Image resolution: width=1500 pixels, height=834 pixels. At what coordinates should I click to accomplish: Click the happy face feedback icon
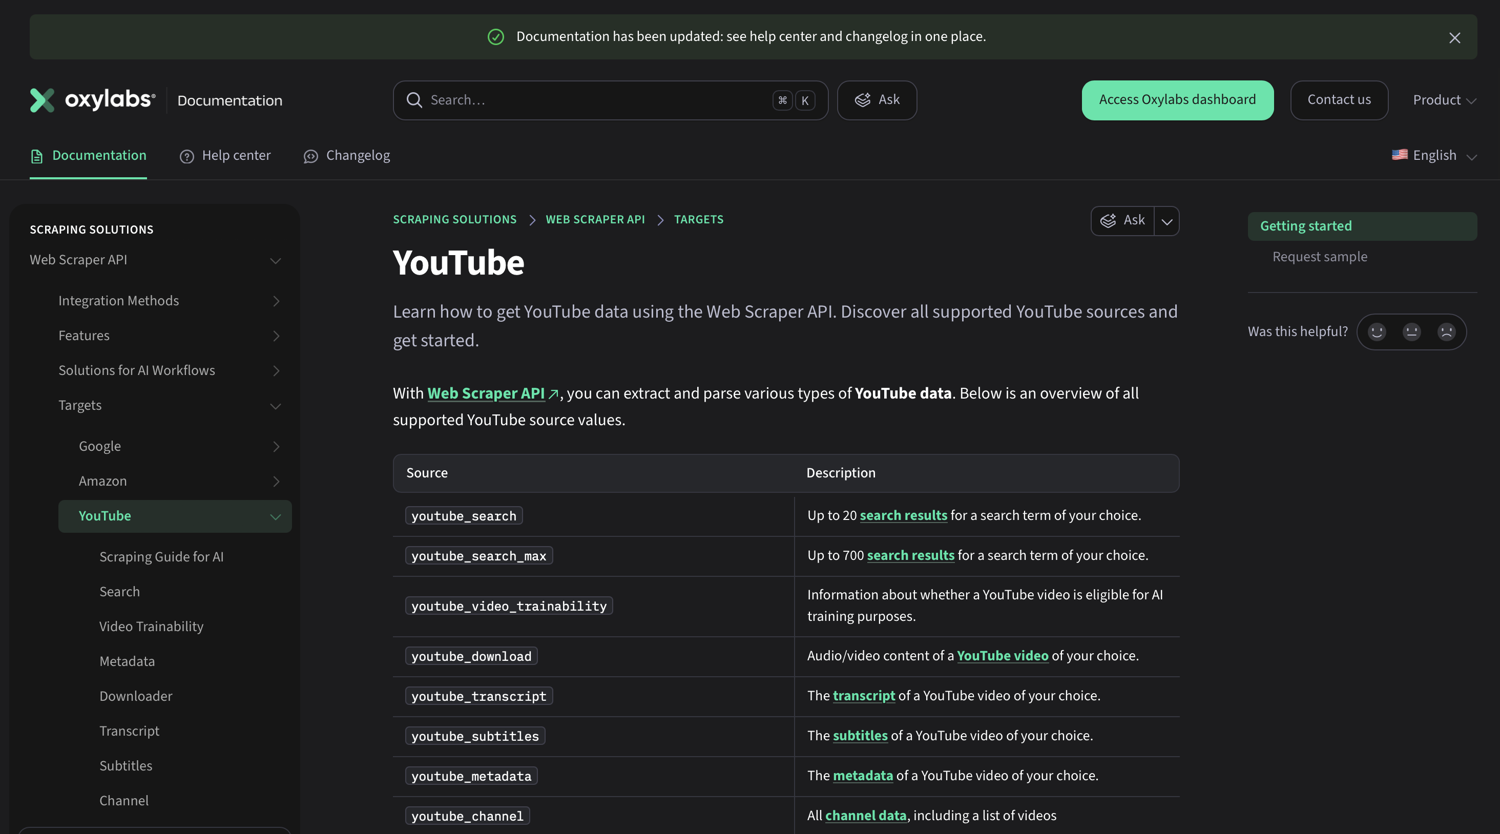pos(1377,332)
